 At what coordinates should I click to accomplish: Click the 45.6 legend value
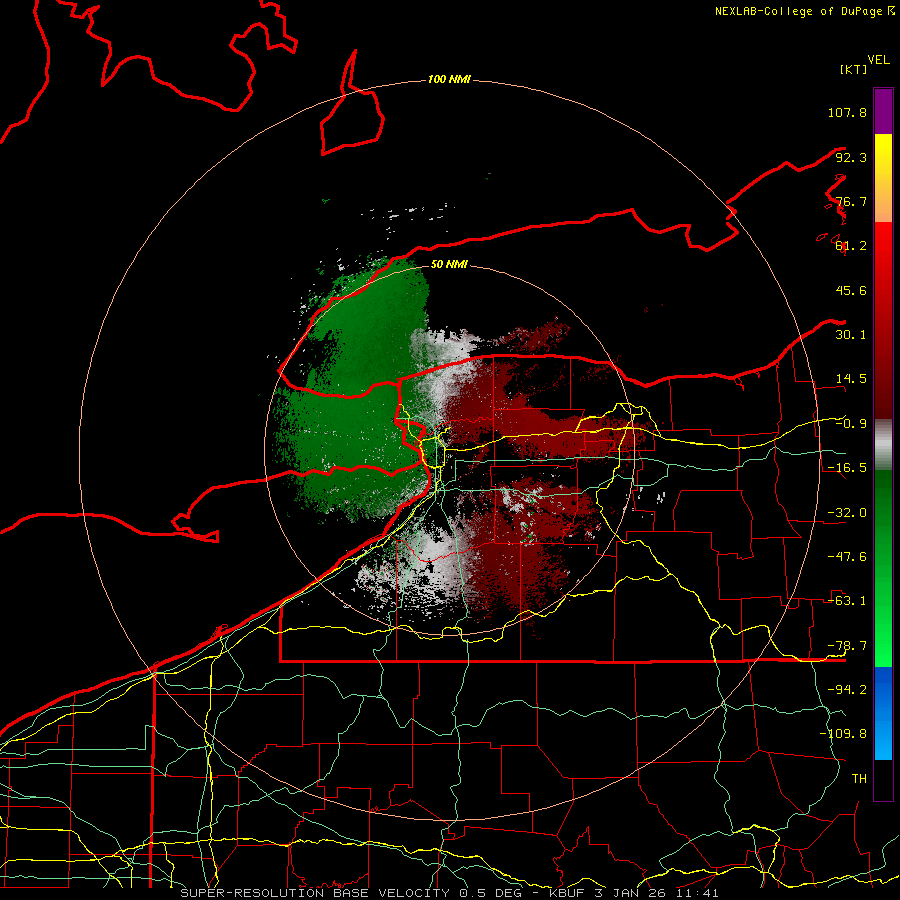click(851, 290)
